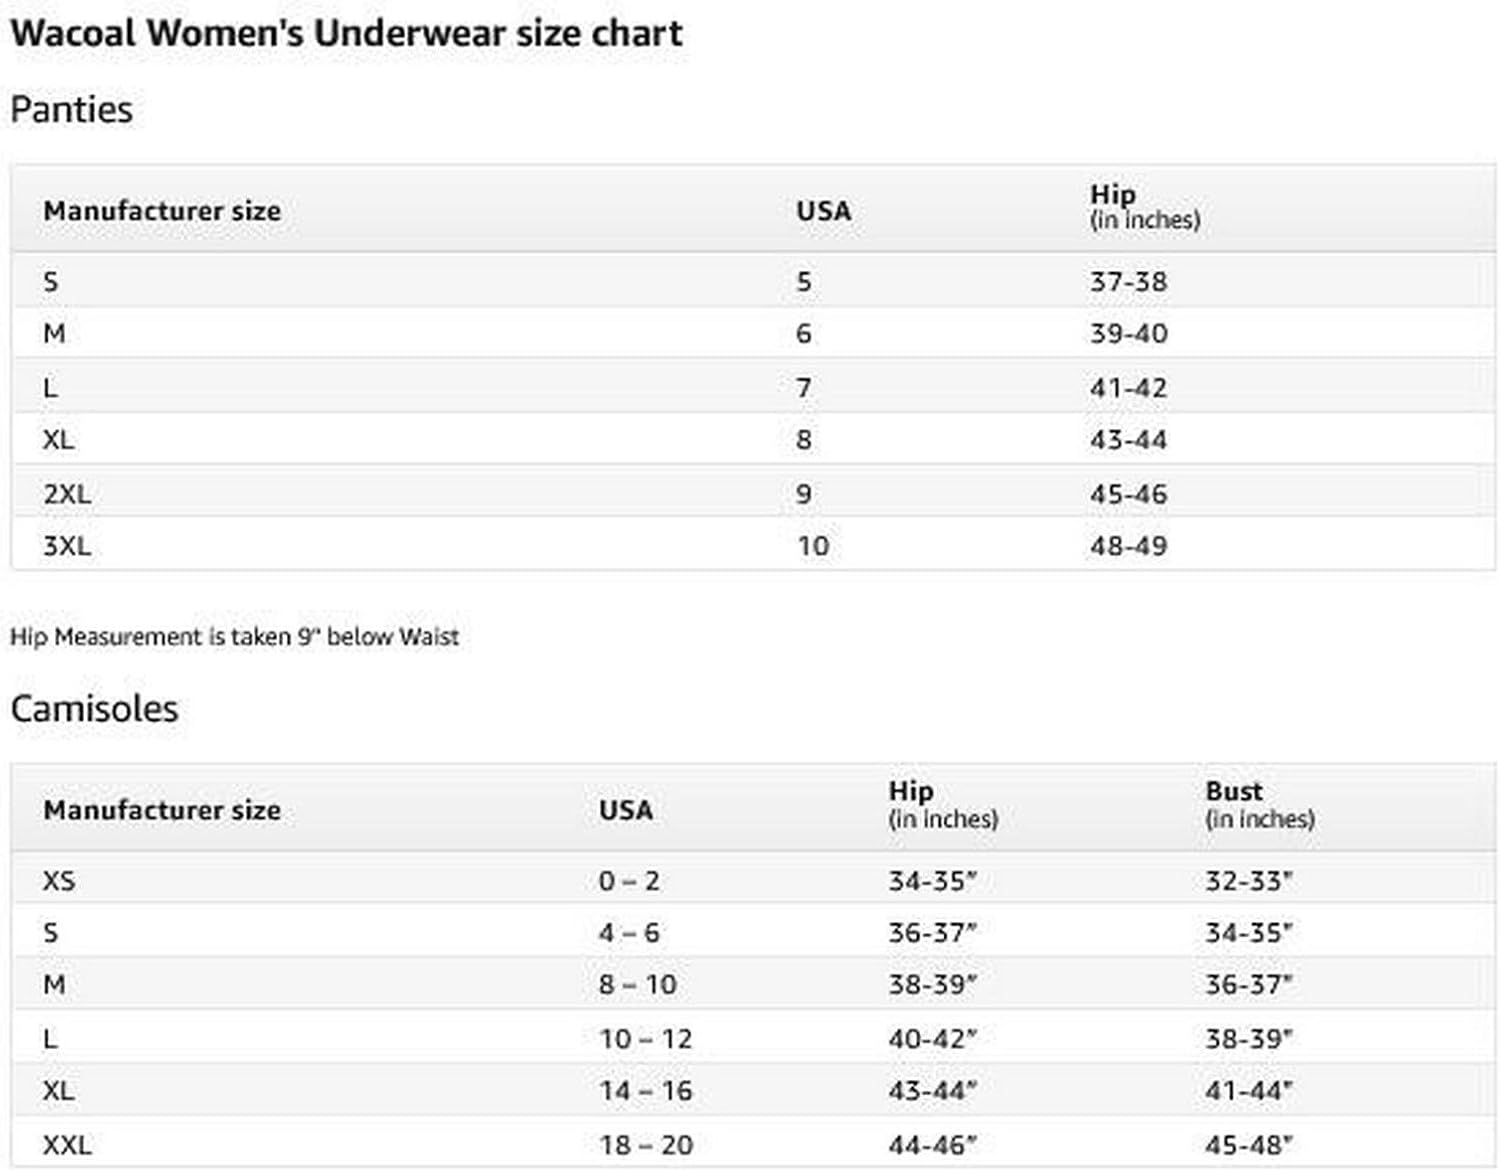1500x1172 pixels.
Task: Click the Hip column header in Panties table
Action: pyautogui.click(x=1144, y=207)
